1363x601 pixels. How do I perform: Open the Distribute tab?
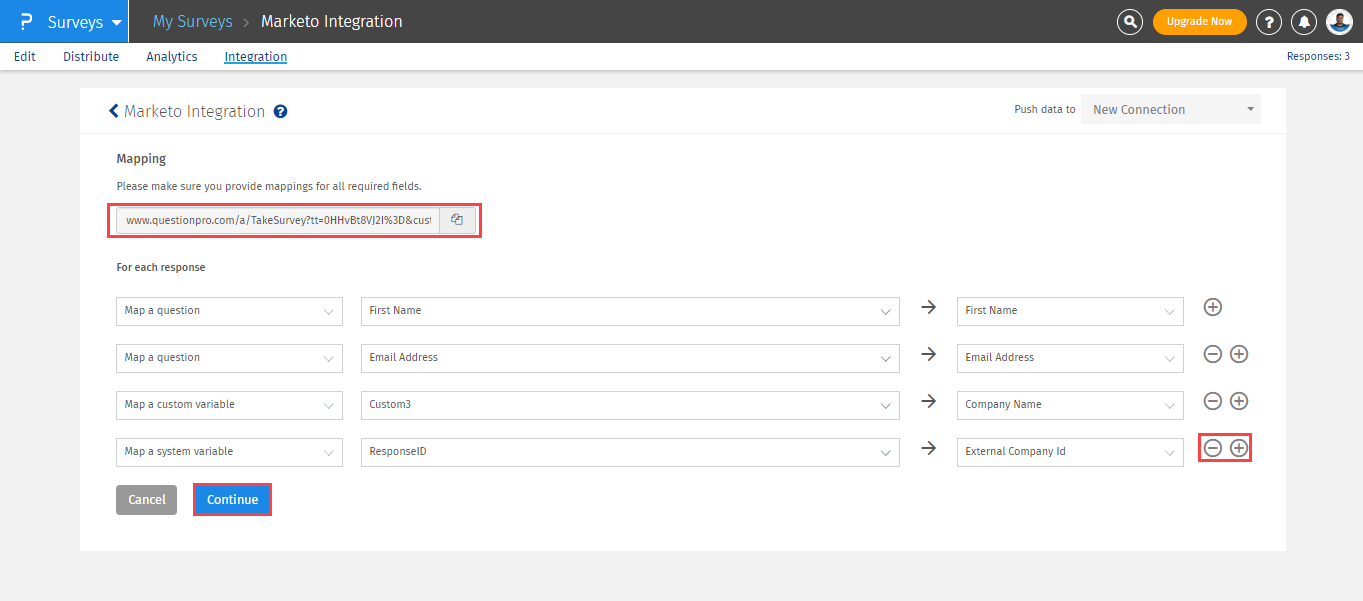(x=91, y=57)
